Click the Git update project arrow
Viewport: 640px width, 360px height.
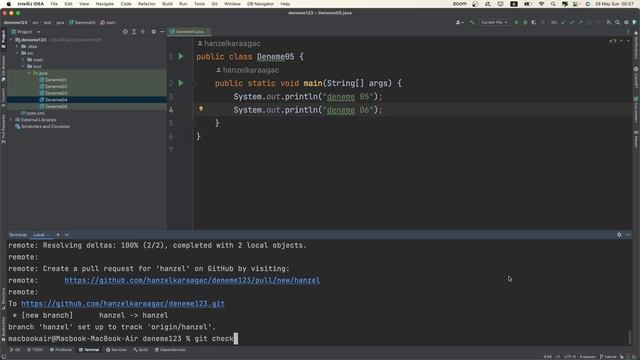(x=563, y=22)
